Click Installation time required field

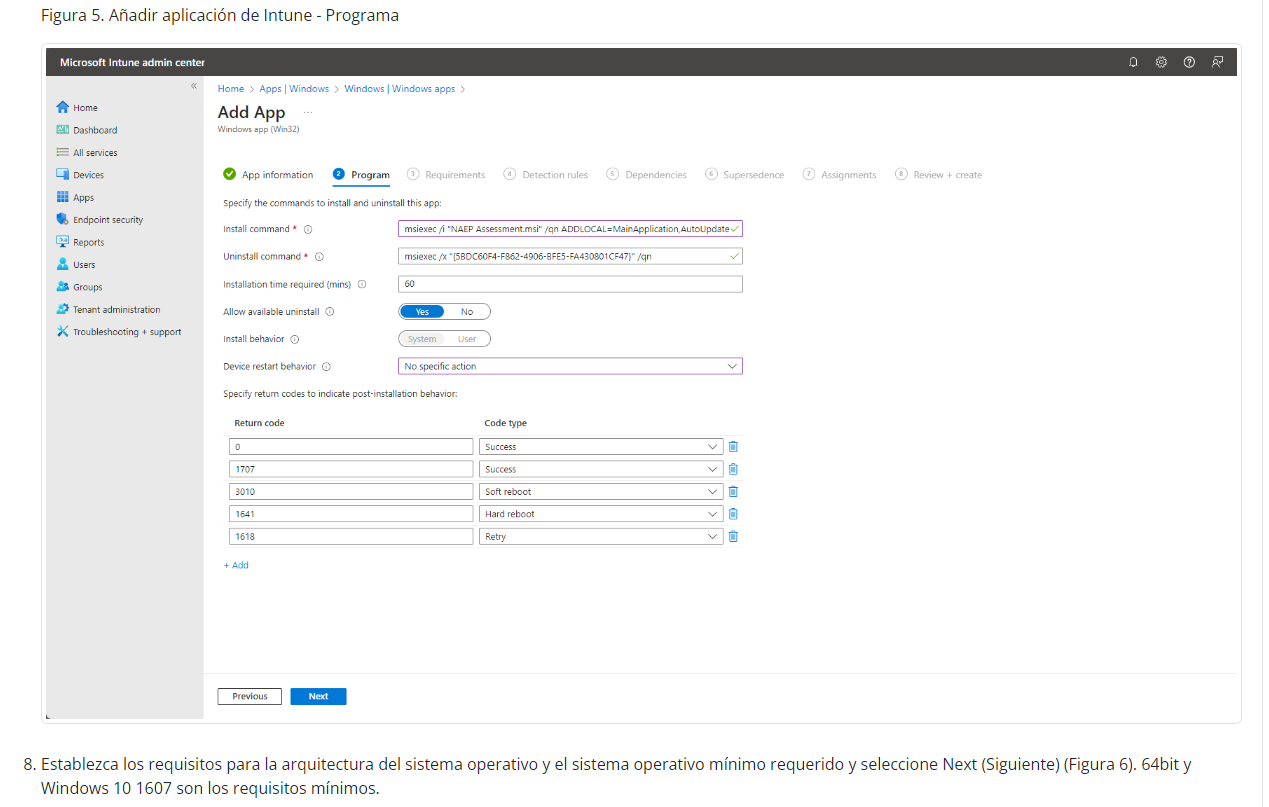[570, 284]
